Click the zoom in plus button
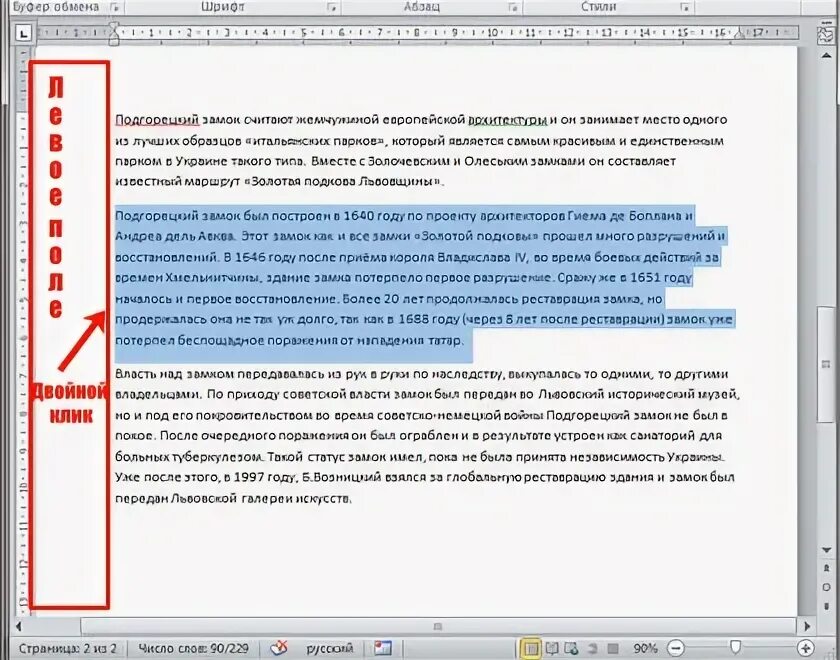The height and width of the screenshot is (660, 840). [x=805, y=649]
